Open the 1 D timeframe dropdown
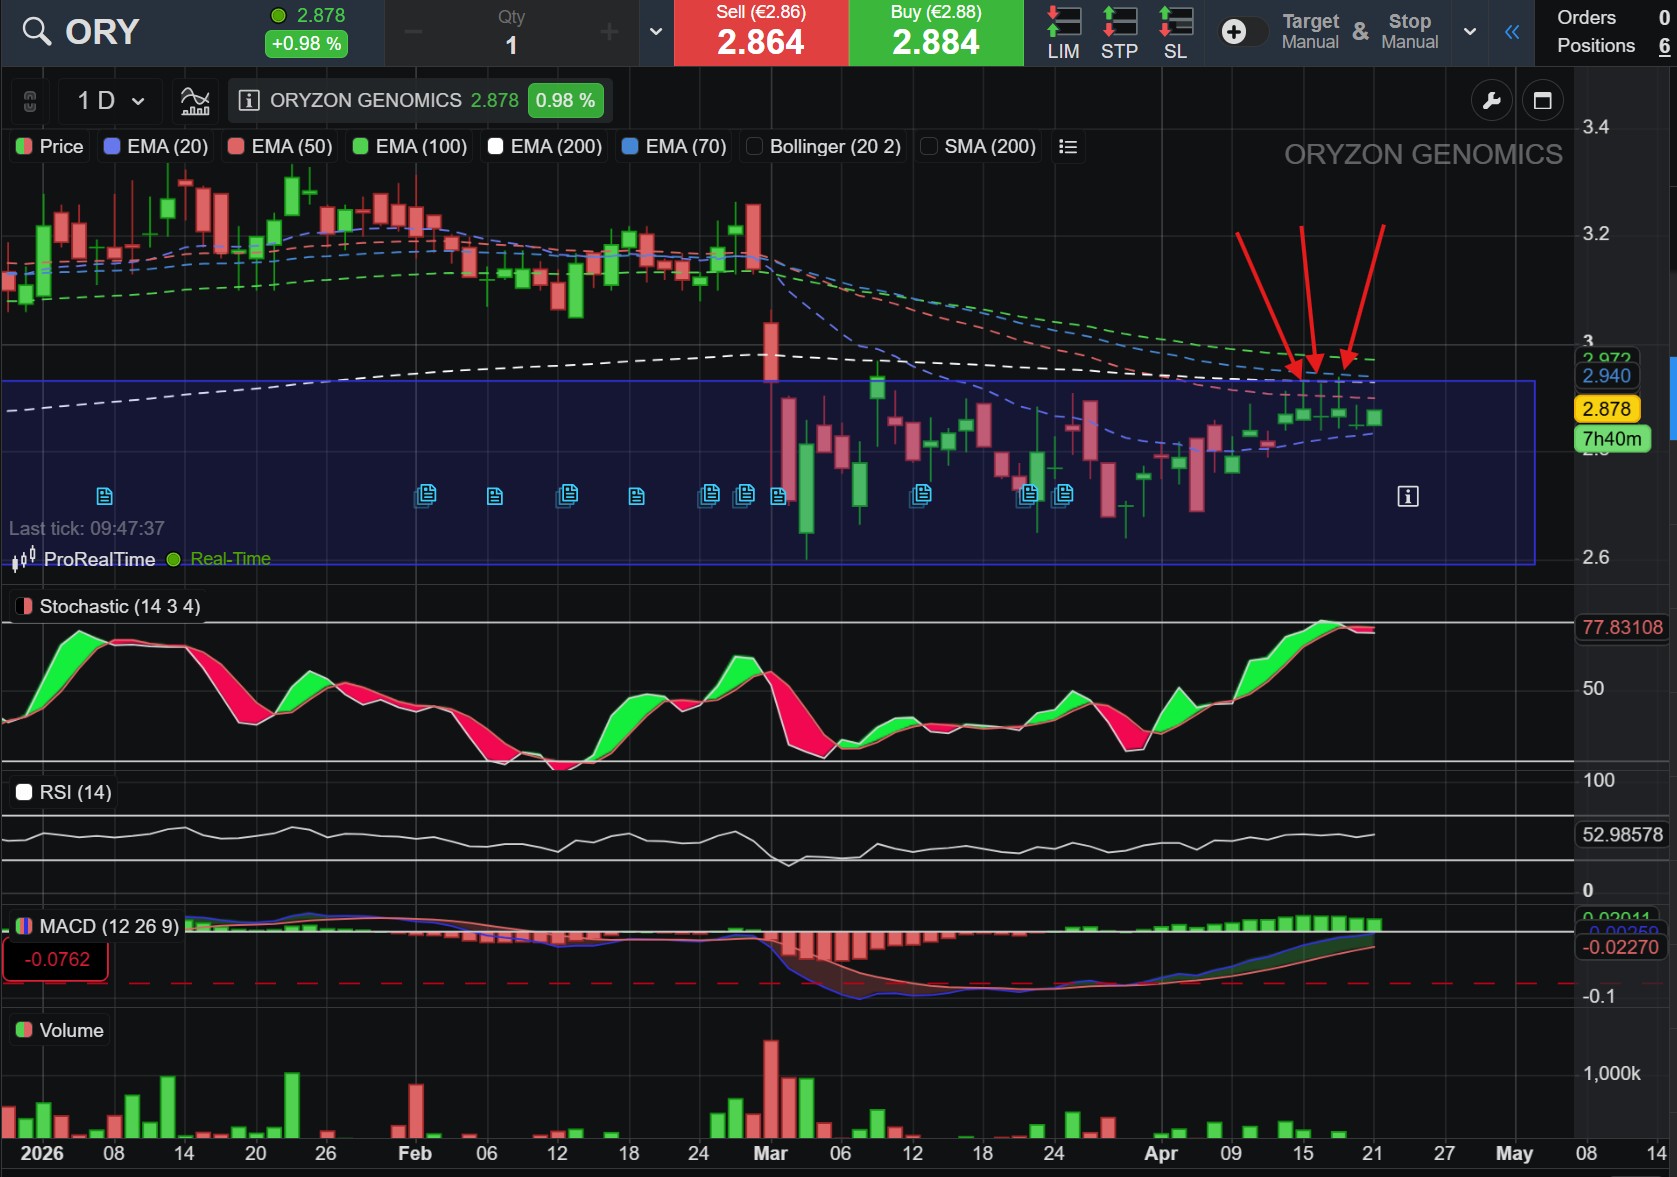This screenshot has width=1677, height=1177. [x=111, y=101]
